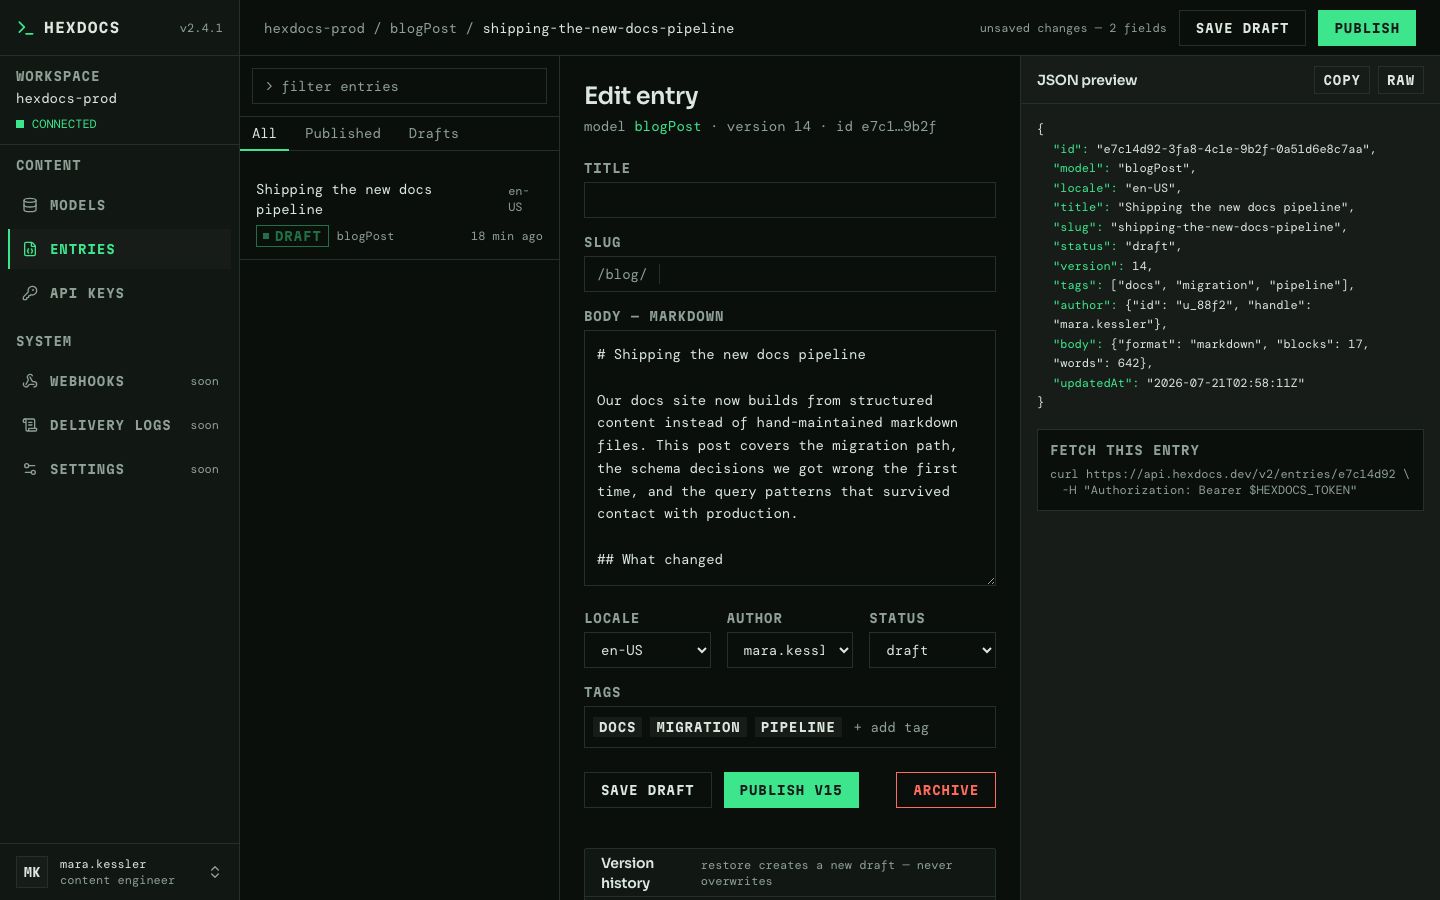Open Webhooks in the sidebar

click(120, 381)
